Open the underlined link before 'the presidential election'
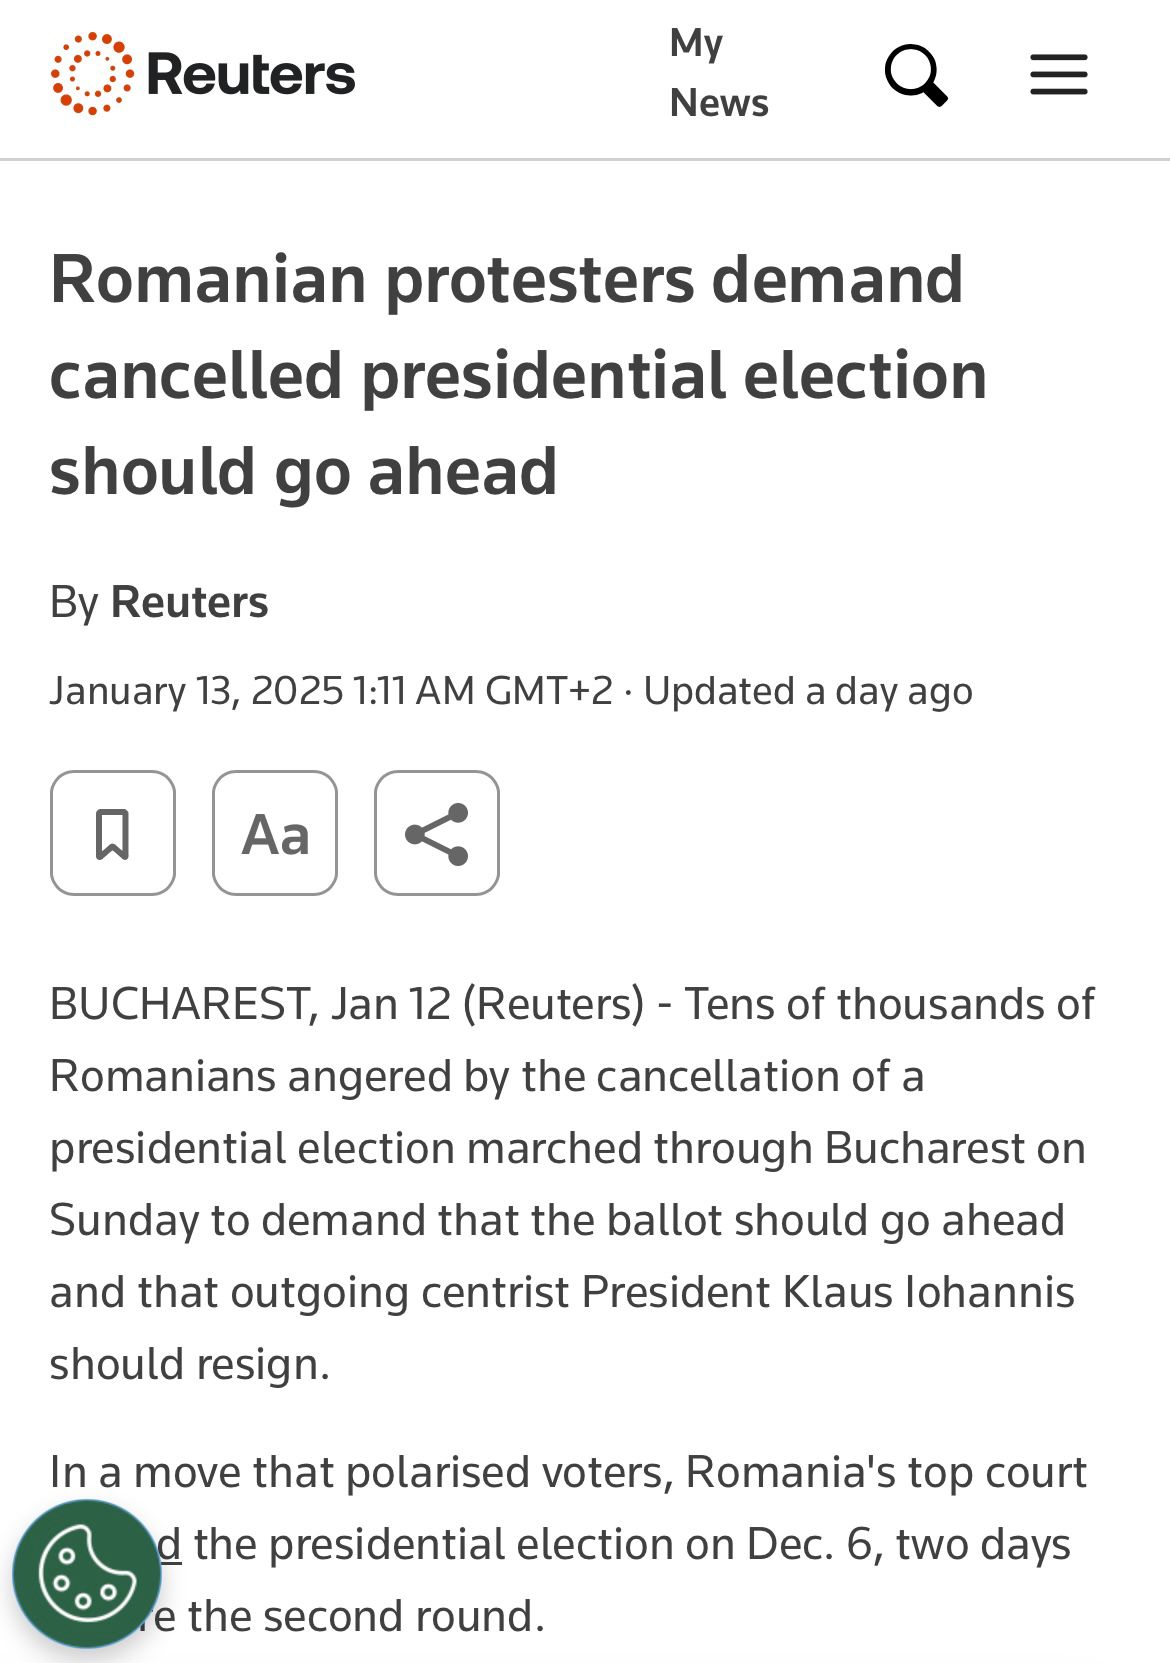 click(x=170, y=1545)
